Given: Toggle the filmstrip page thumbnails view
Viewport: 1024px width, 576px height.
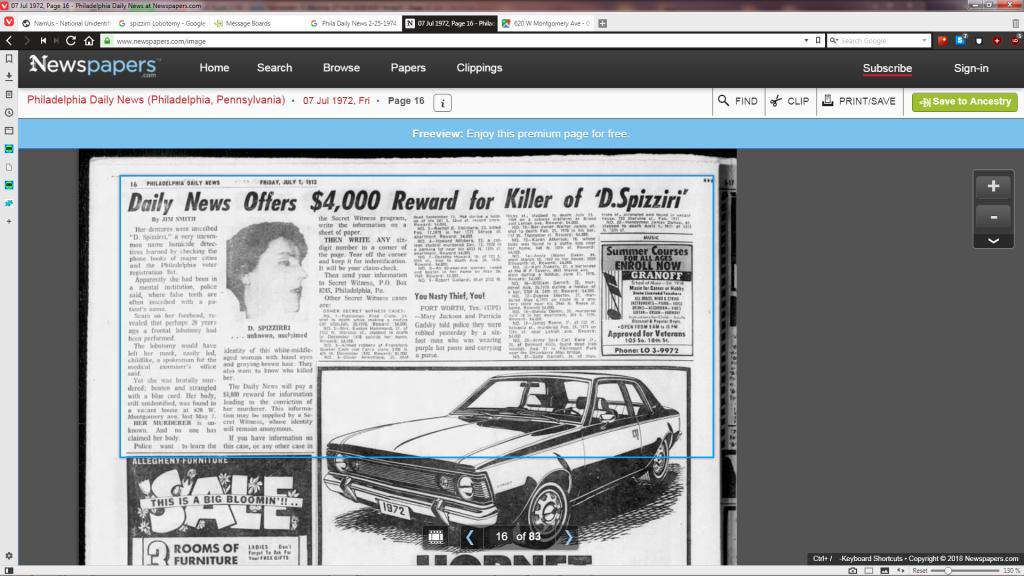Looking at the screenshot, I should click(x=435, y=537).
